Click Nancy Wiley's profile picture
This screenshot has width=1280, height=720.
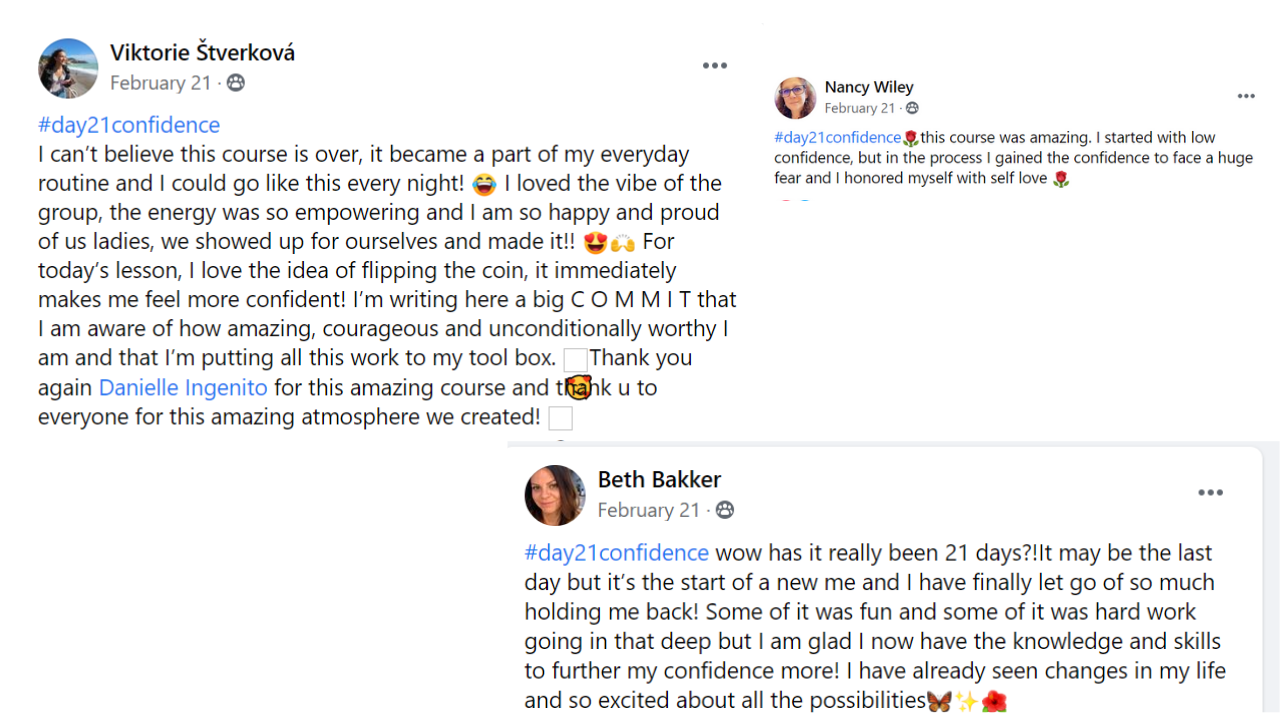(795, 97)
